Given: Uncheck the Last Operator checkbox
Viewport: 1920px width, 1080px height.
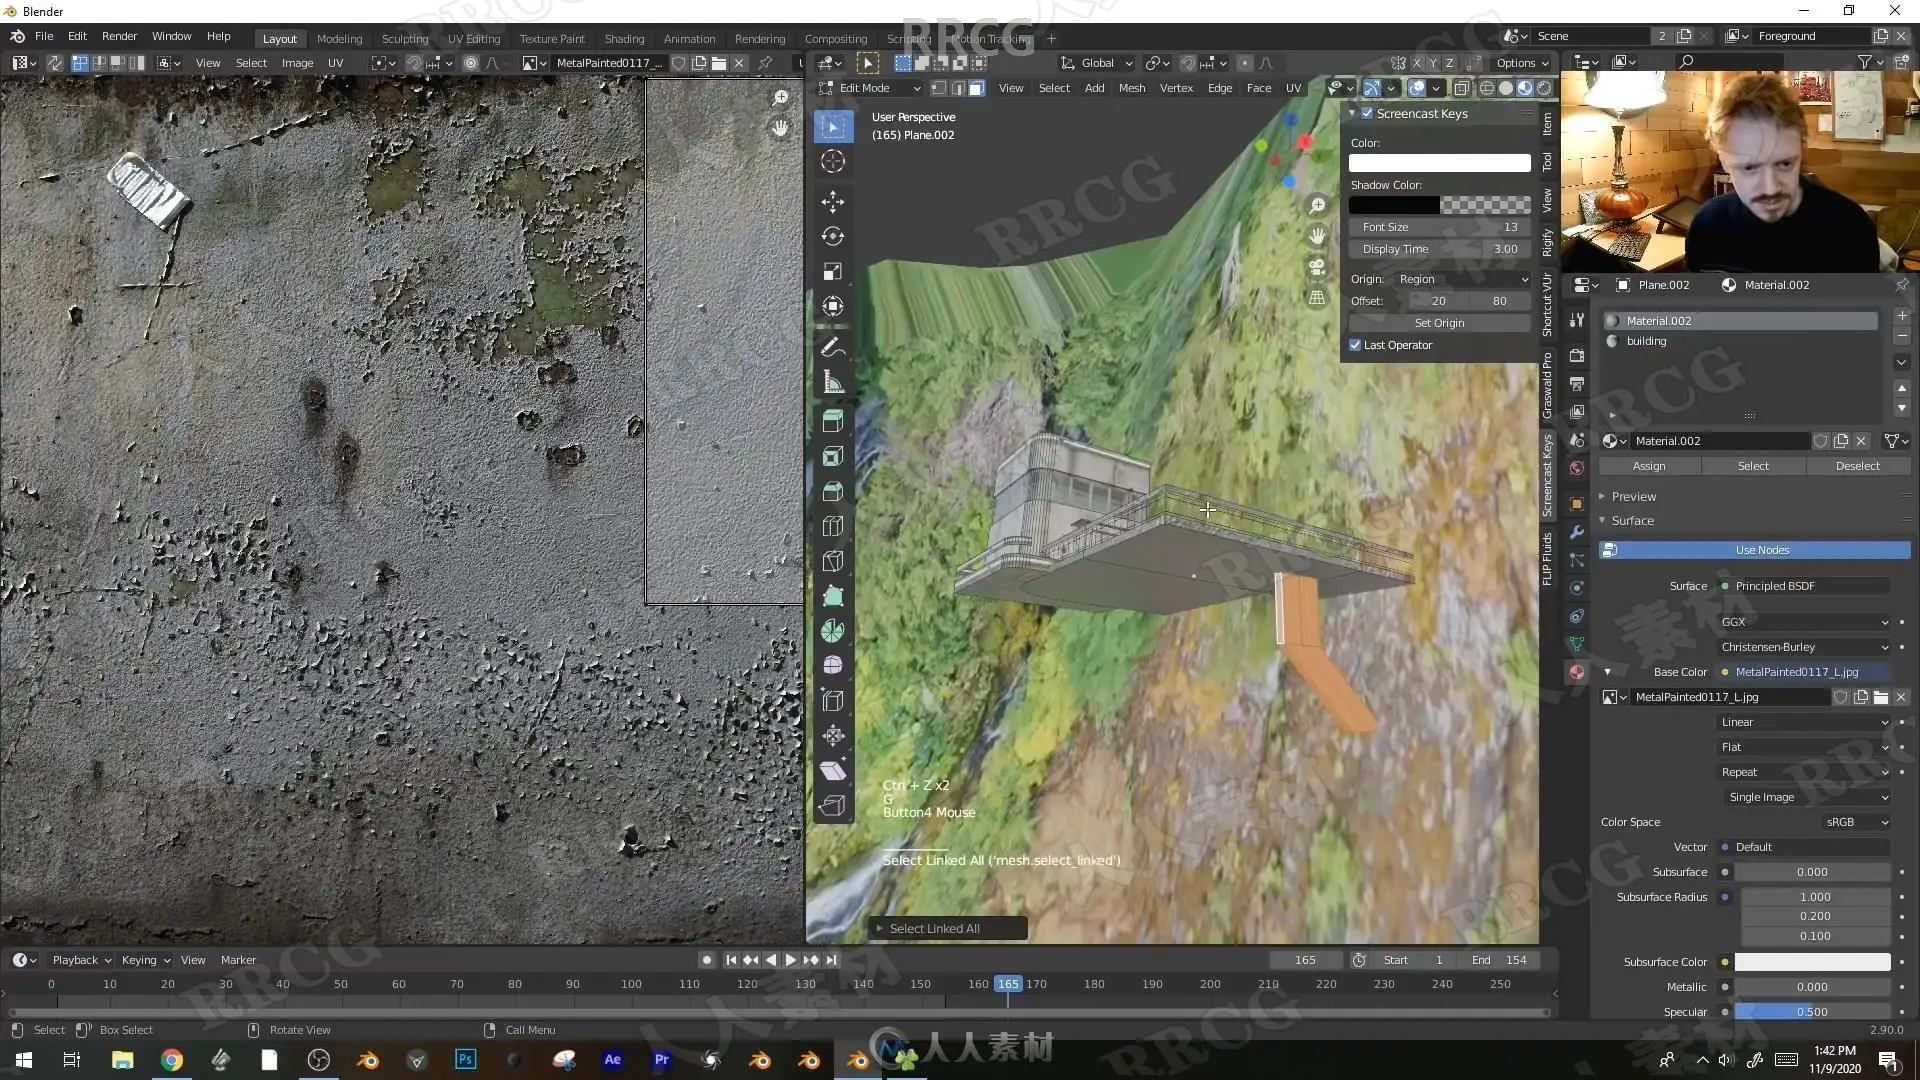Looking at the screenshot, I should tap(1355, 345).
